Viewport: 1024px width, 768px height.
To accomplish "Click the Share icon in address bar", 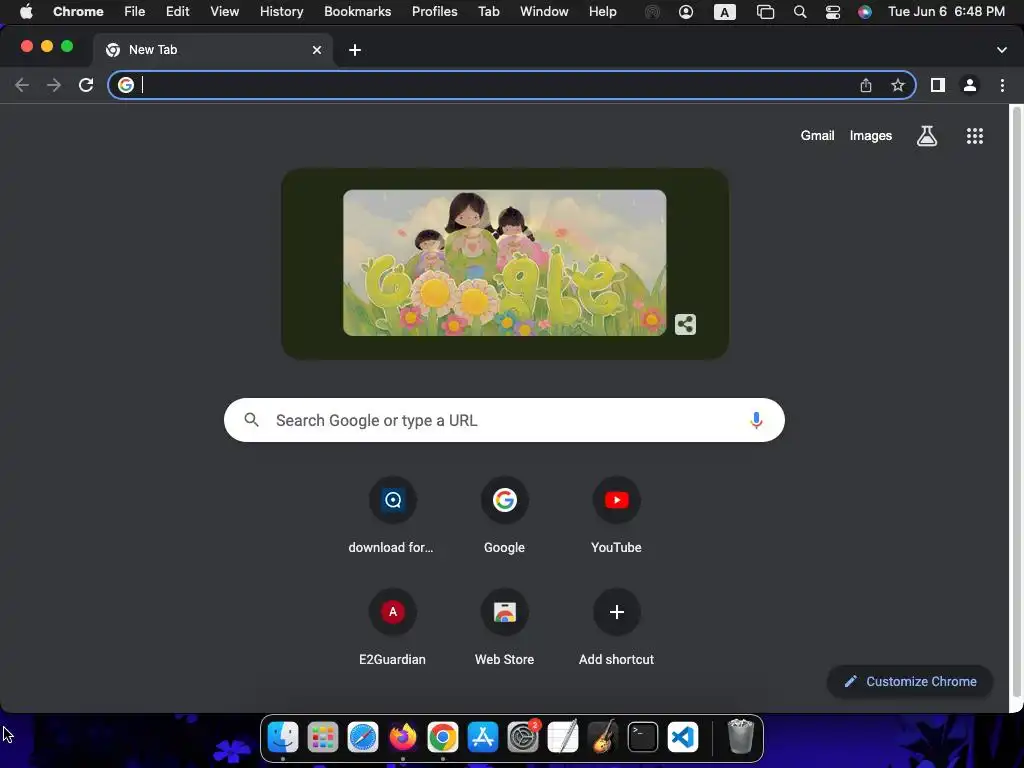I will pyautogui.click(x=866, y=85).
